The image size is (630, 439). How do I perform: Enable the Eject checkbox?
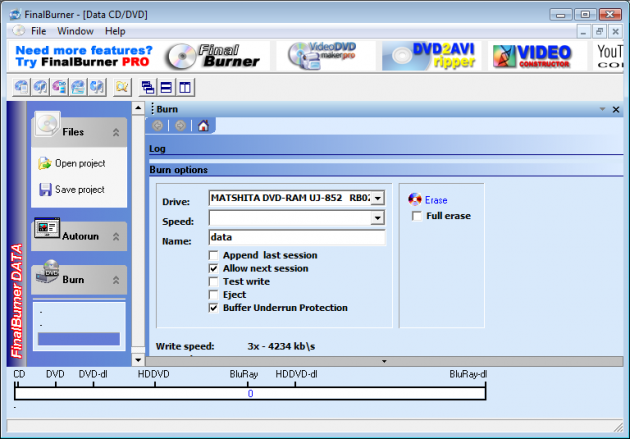tap(213, 295)
